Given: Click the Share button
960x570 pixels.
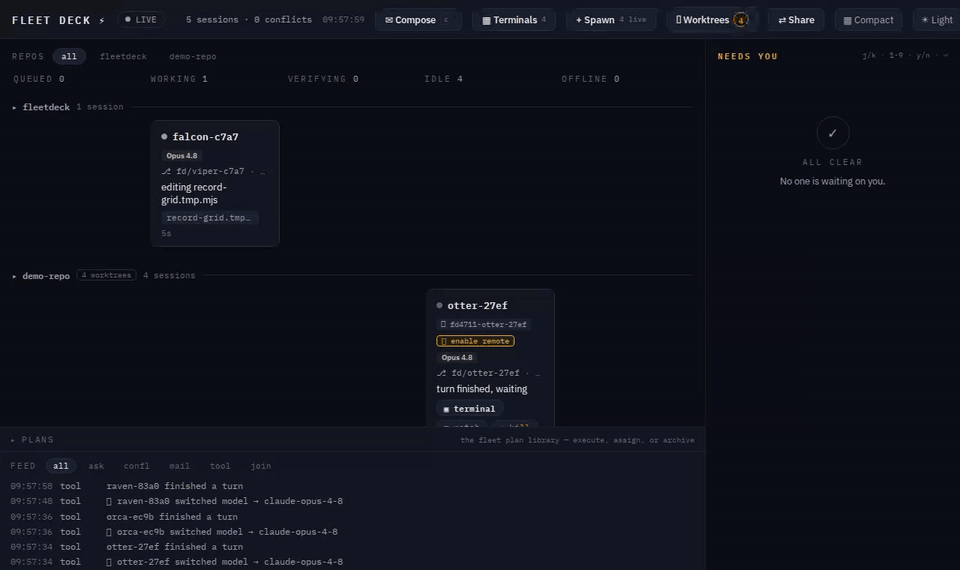Looking at the screenshot, I should pyautogui.click(x=796, y=20).
